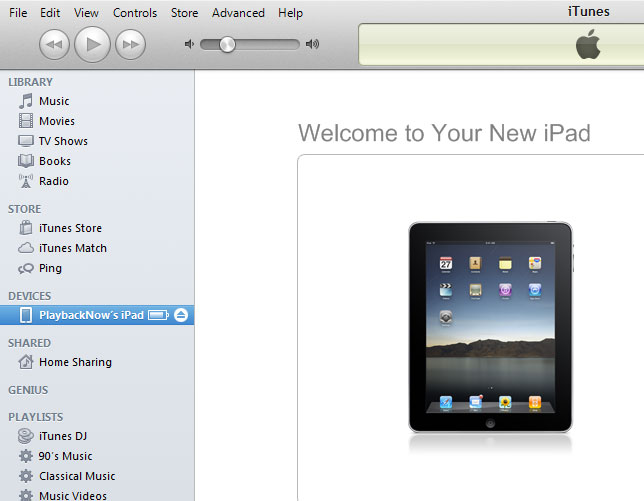Open the Controls menu
The height and width of the screenshot is (501, 644).
(x=135, y=13)
